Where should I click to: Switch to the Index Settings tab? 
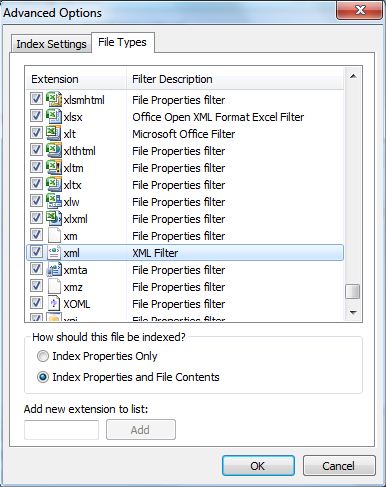point(51,44)
